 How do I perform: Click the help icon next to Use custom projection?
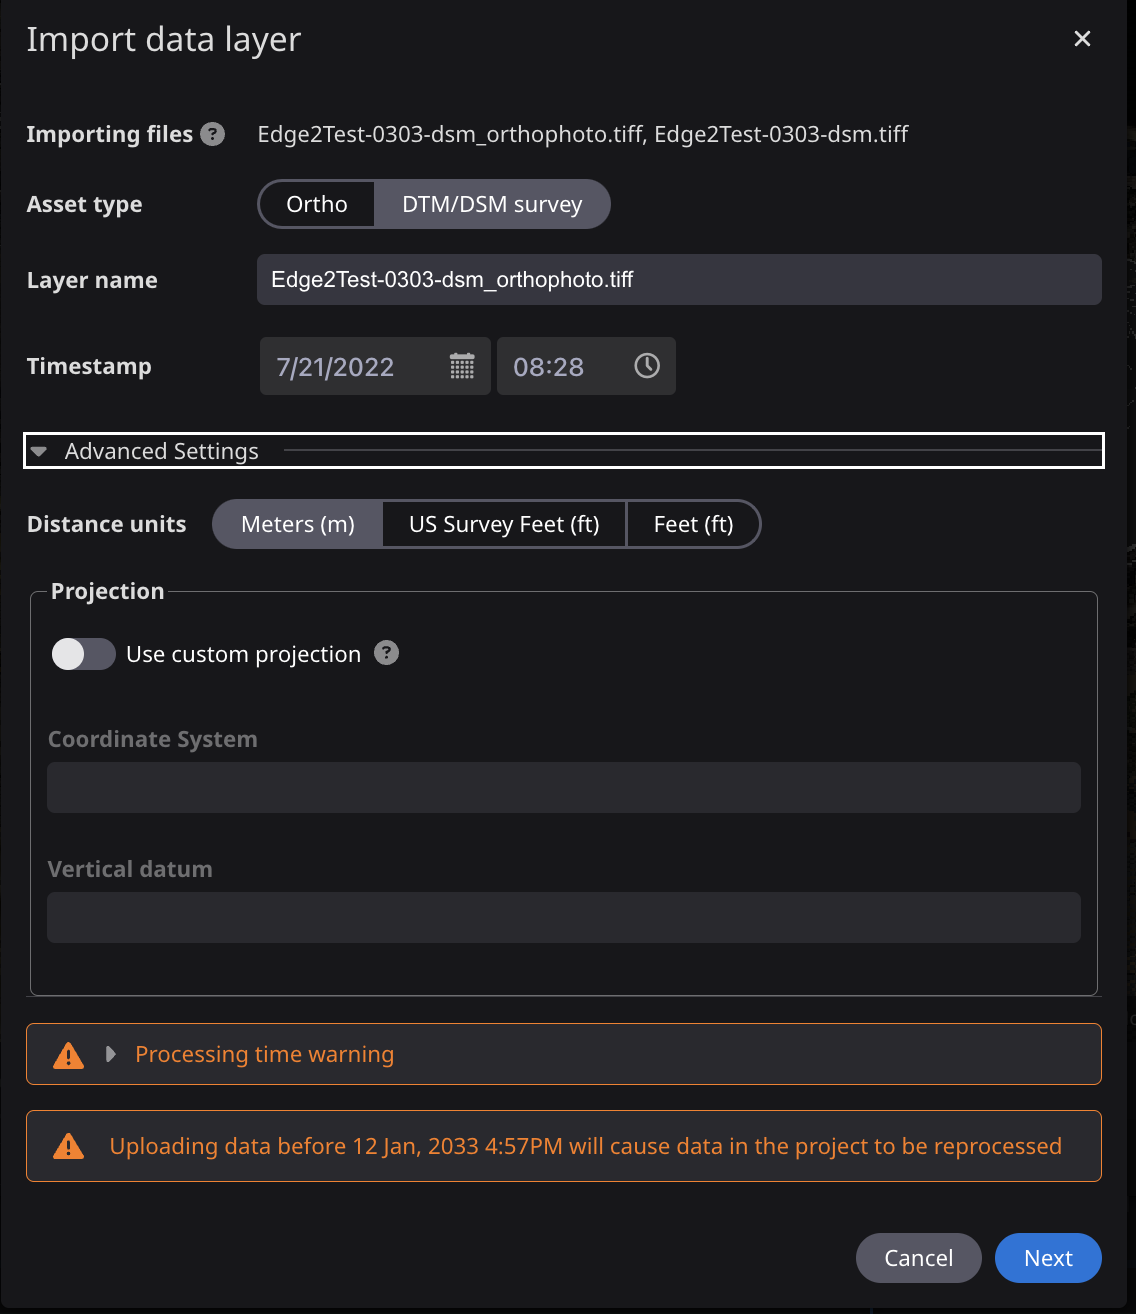[387, 653]
